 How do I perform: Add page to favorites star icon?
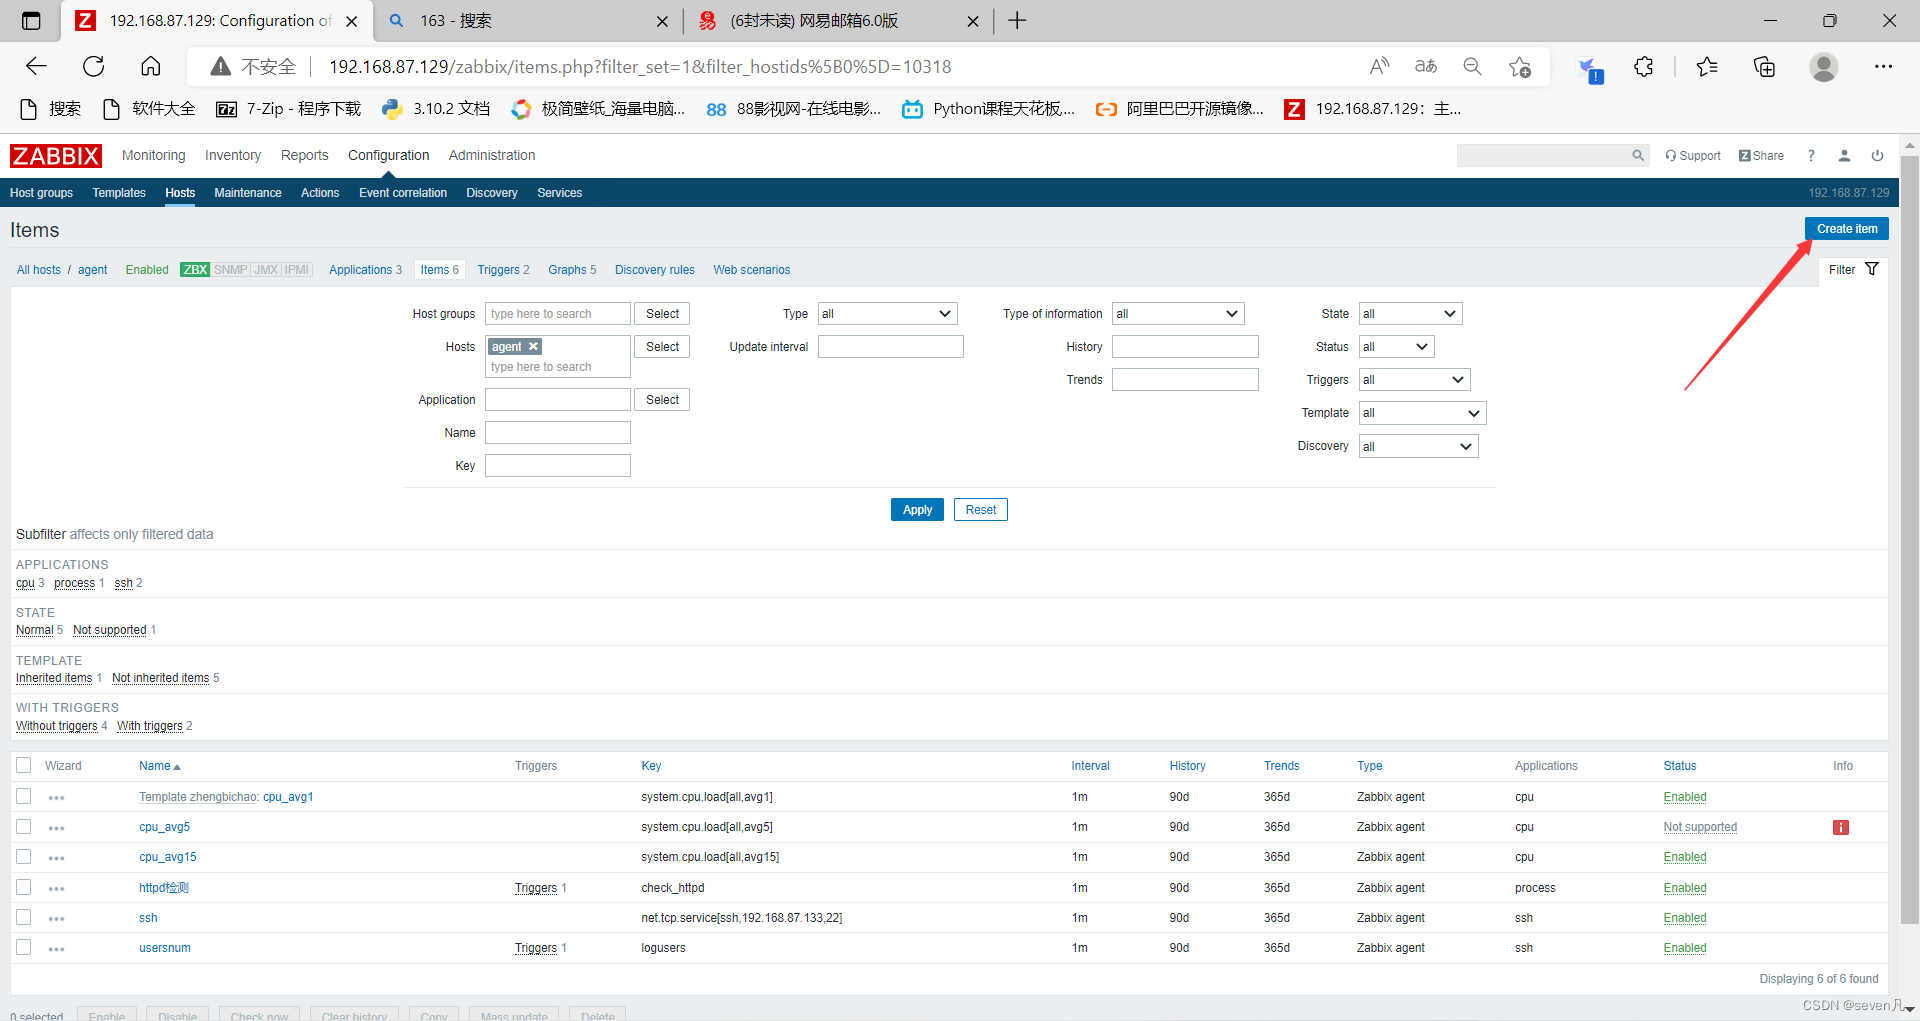[1520, 67]
